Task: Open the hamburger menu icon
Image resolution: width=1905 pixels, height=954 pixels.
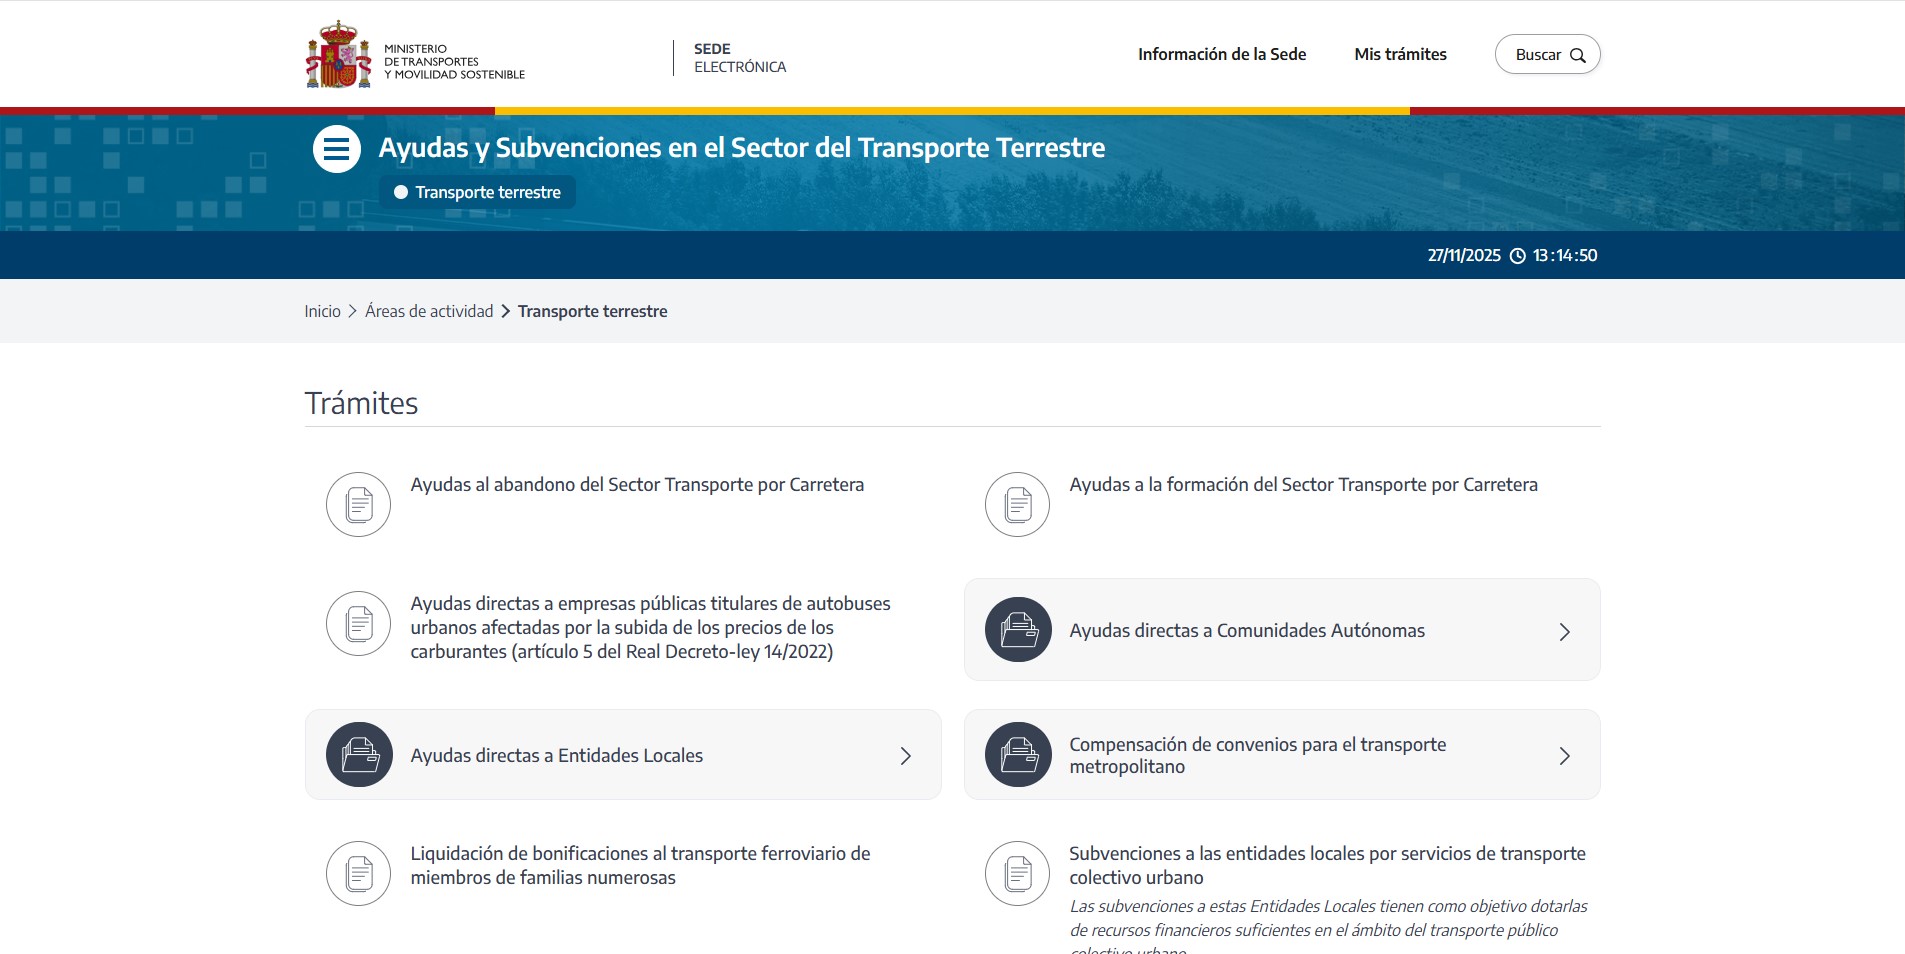Action: click(x=336, y=149)
